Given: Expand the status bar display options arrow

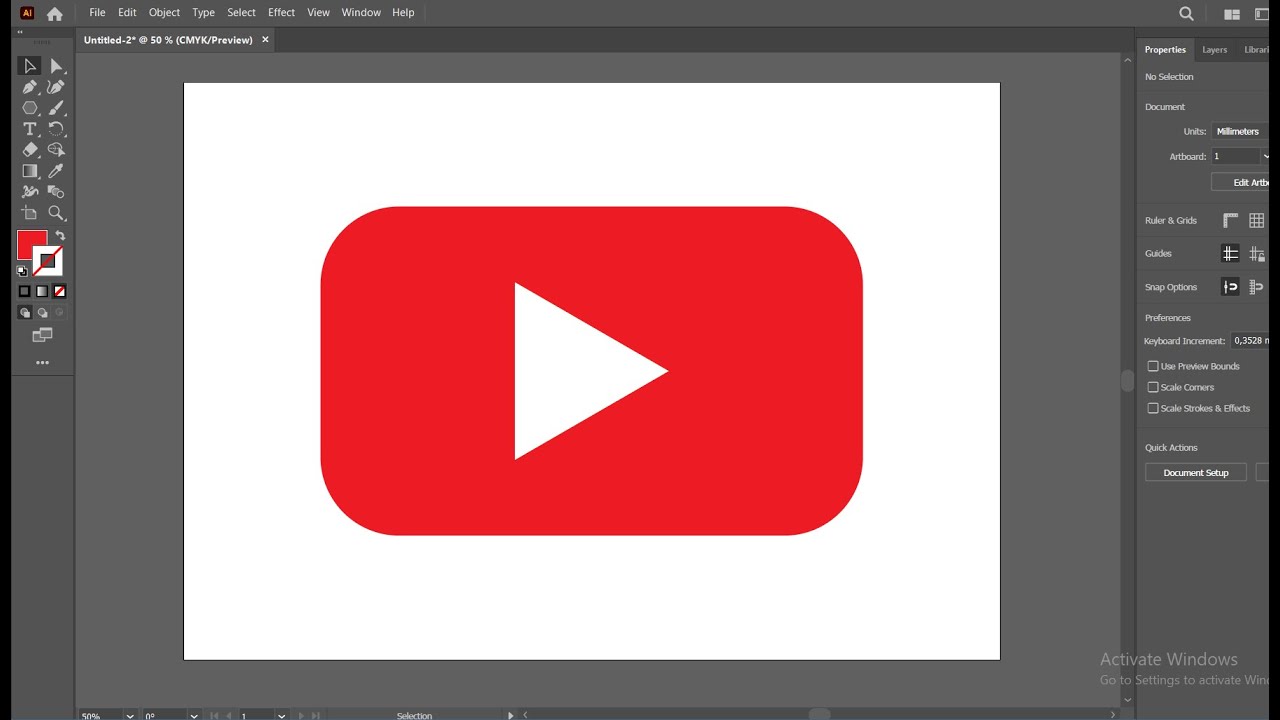Looking at the screenshot, I should tap(510, 715).
